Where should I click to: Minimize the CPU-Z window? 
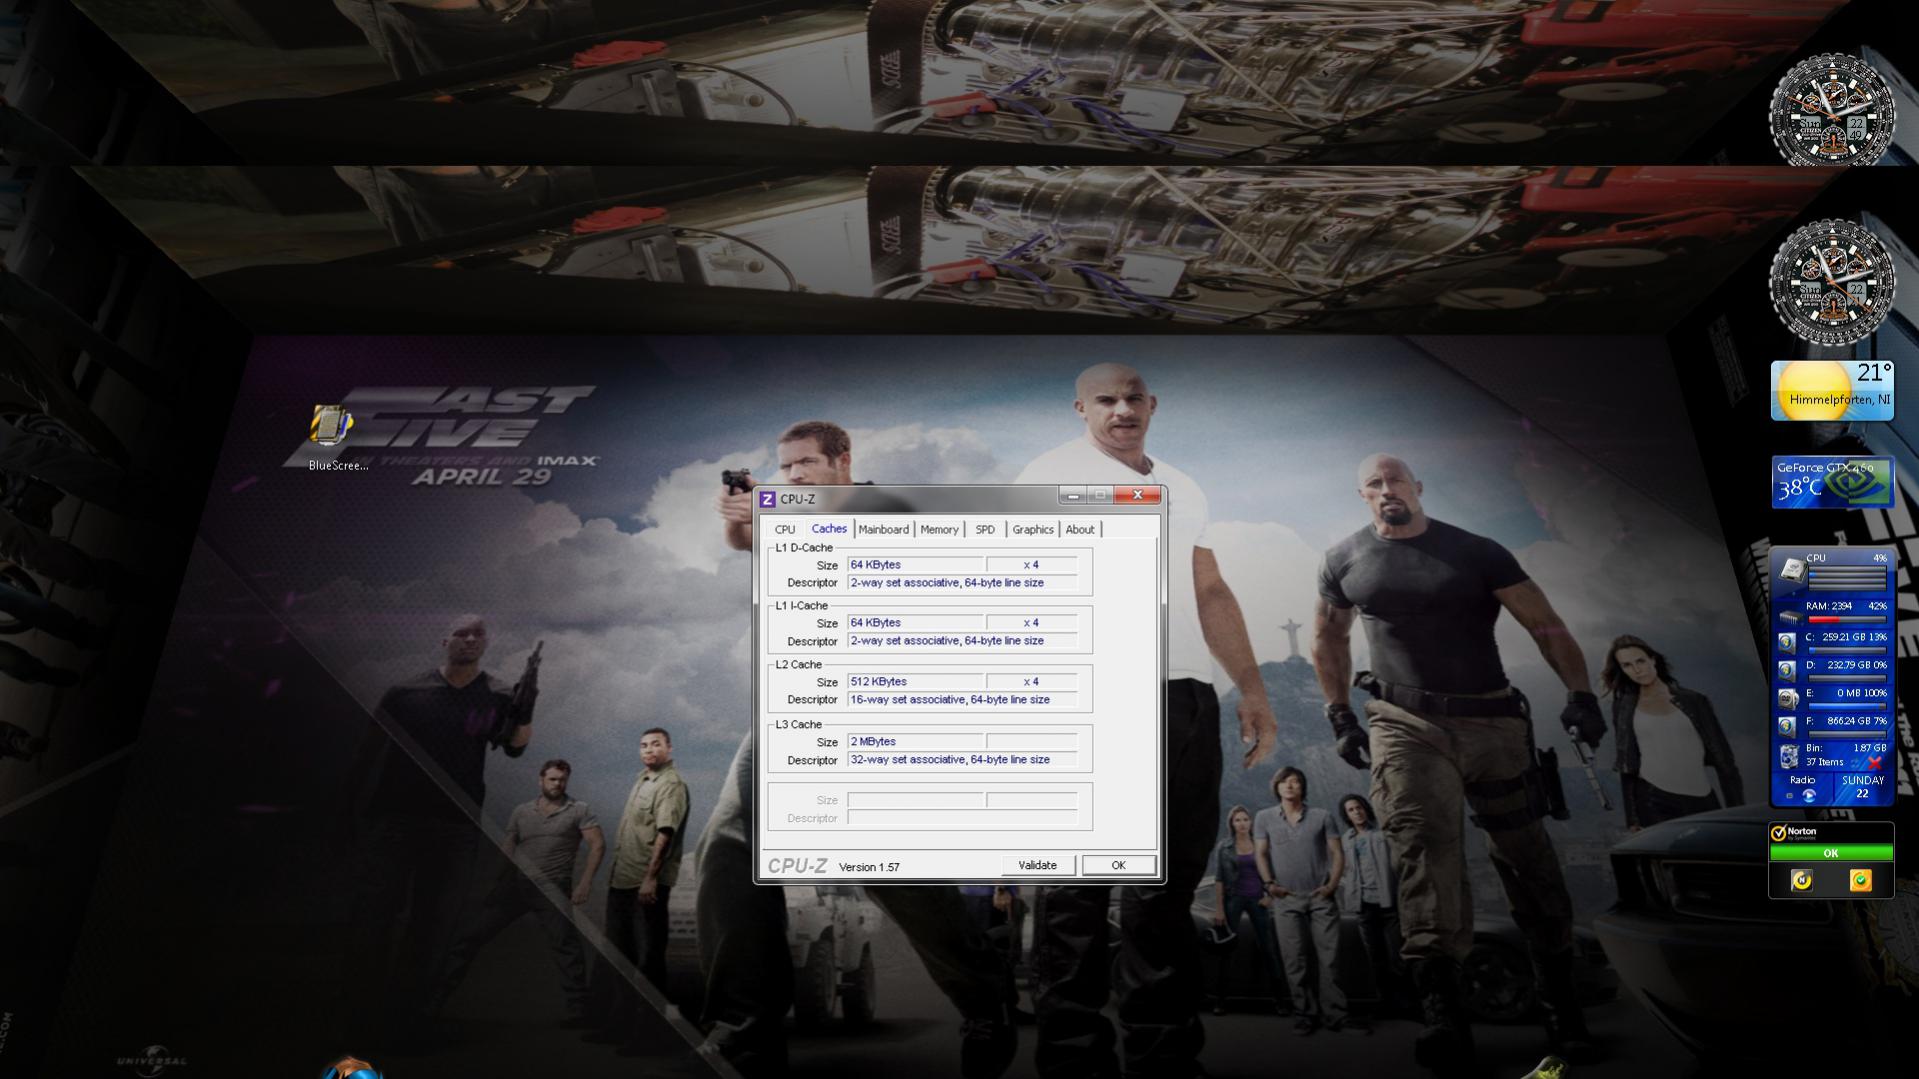point(1072,495)
